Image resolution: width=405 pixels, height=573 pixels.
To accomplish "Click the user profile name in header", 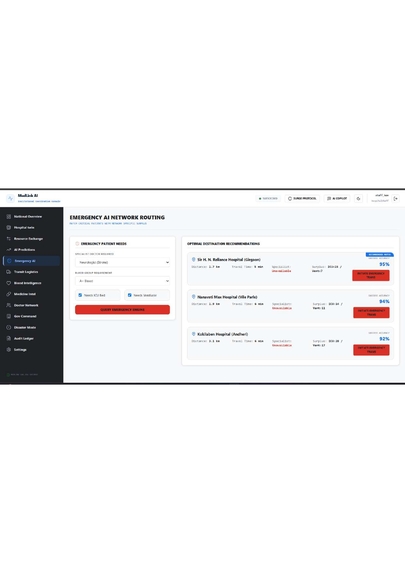I will (x=382, y=196).
